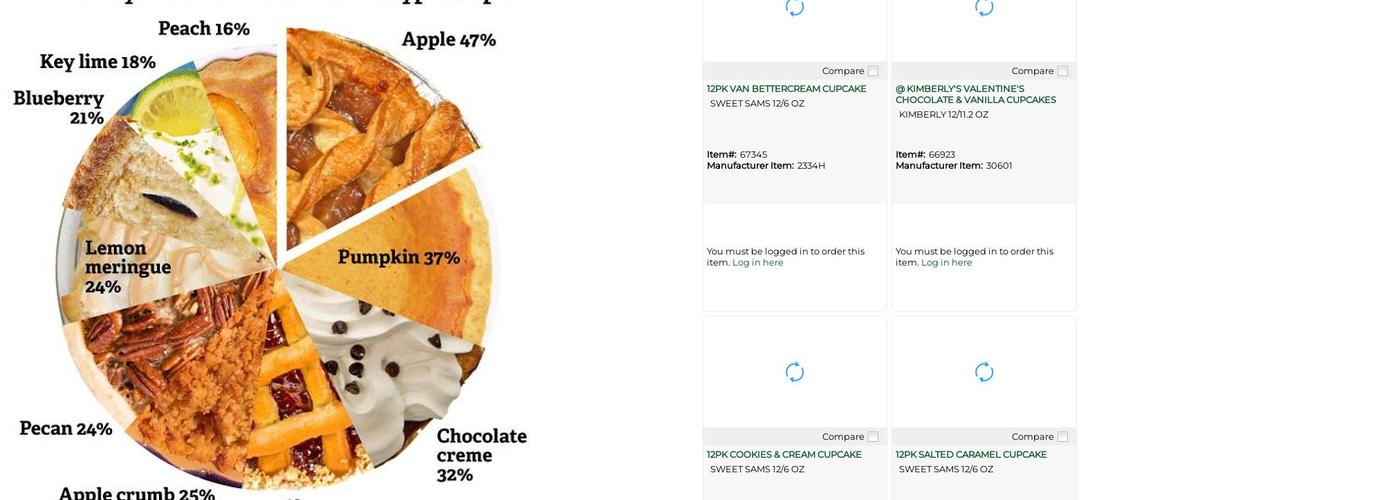Select Compare checkbox for Salted Caramel Cupcake
The width and height of the screenshot is (1400, 500).
click(1062, 437)
